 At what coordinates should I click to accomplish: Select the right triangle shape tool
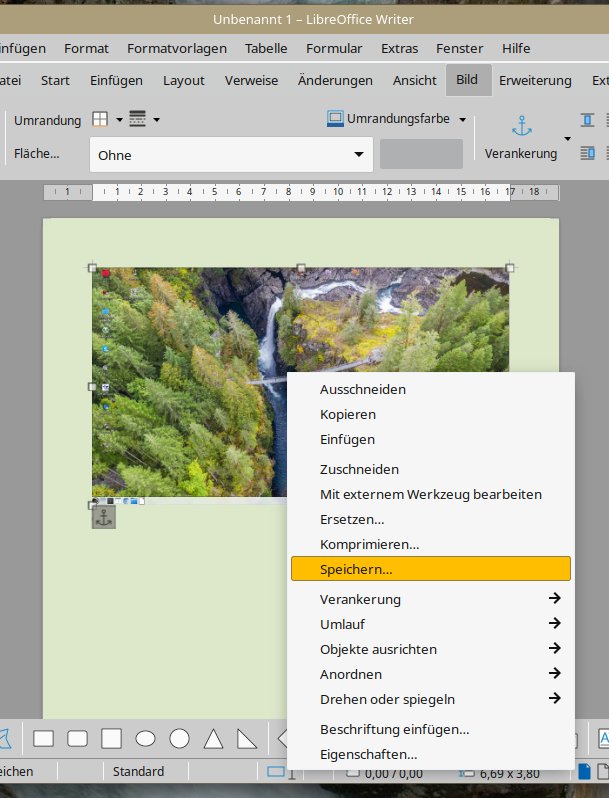[x=247, y=738]
